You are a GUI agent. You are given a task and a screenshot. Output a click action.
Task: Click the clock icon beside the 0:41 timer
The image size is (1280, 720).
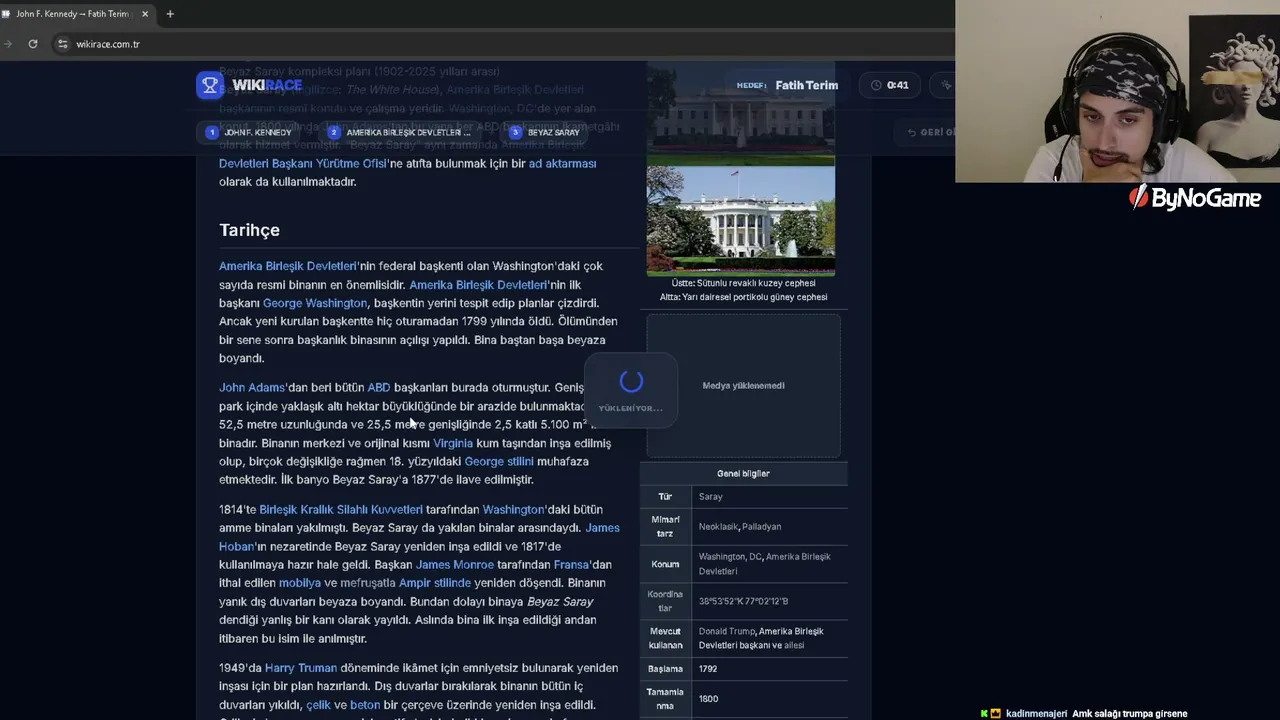click(x=876, y=85)
